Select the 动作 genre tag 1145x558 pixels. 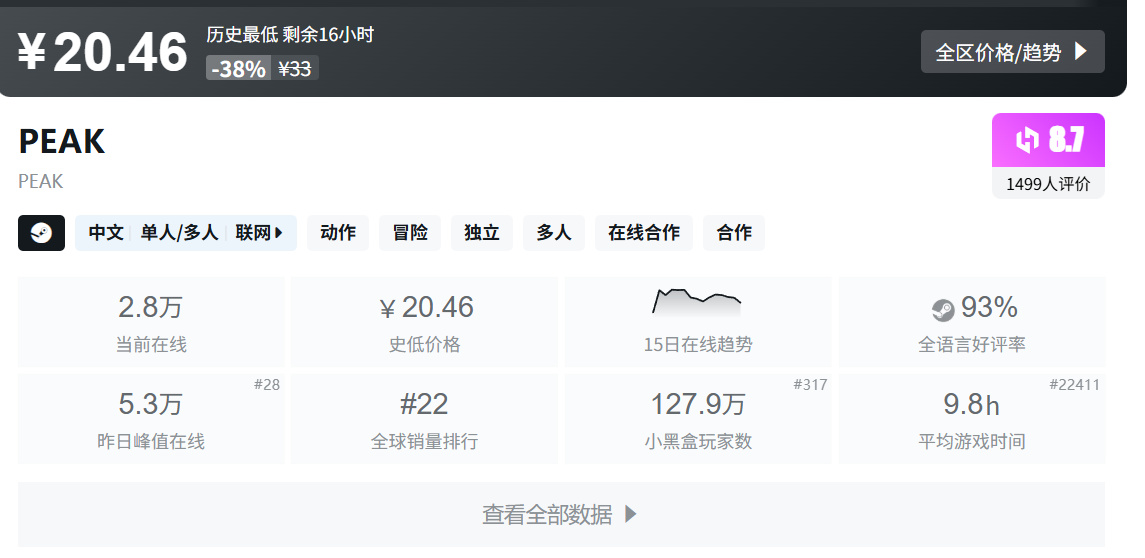[x=338, y=233]
